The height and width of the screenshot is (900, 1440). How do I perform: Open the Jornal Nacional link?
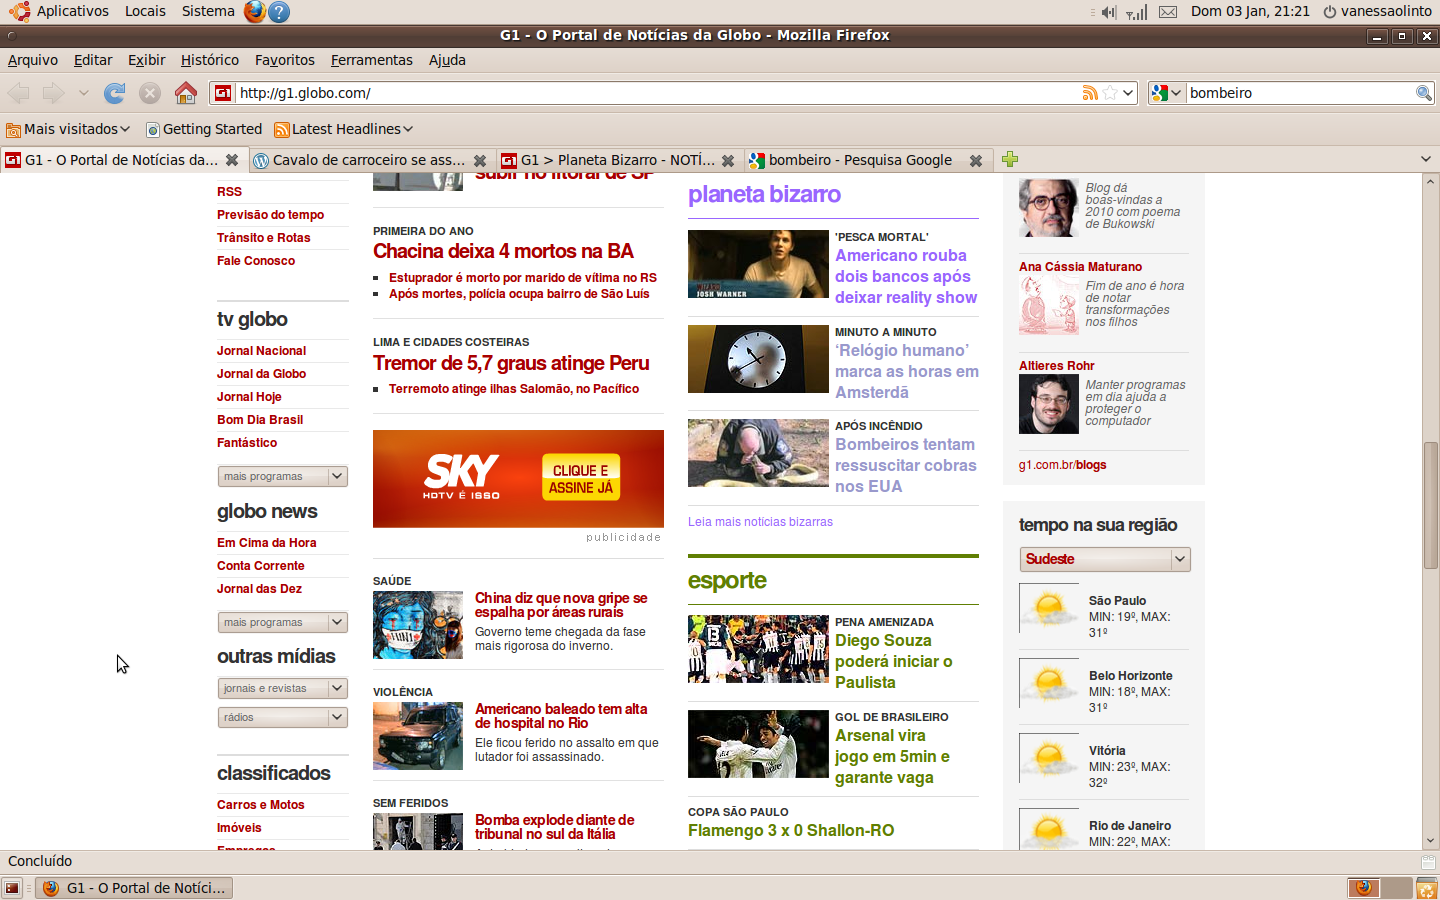(261, 351)
